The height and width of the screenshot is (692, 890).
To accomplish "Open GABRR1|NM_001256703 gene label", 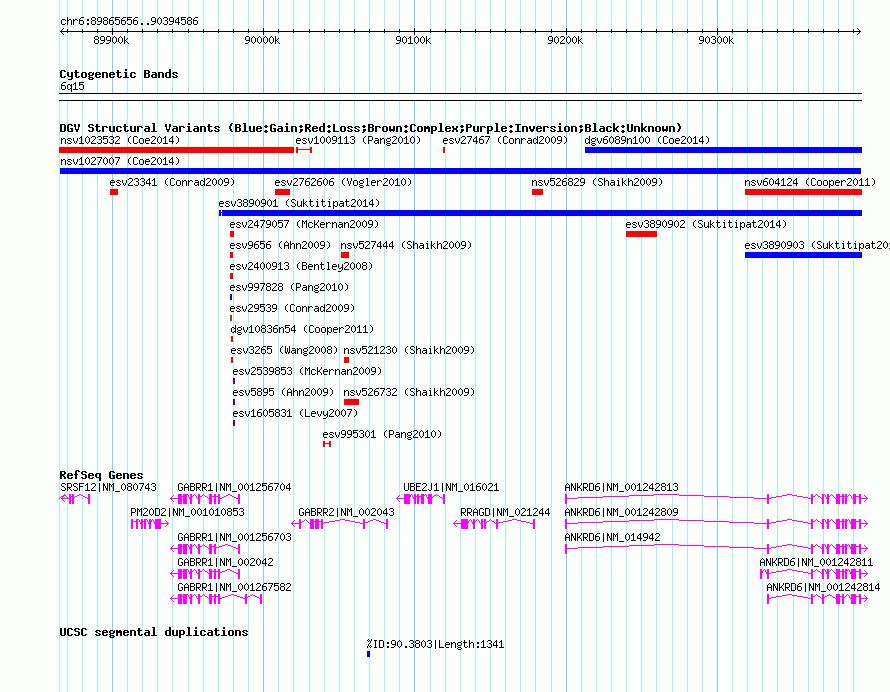I will pos(234,537).
